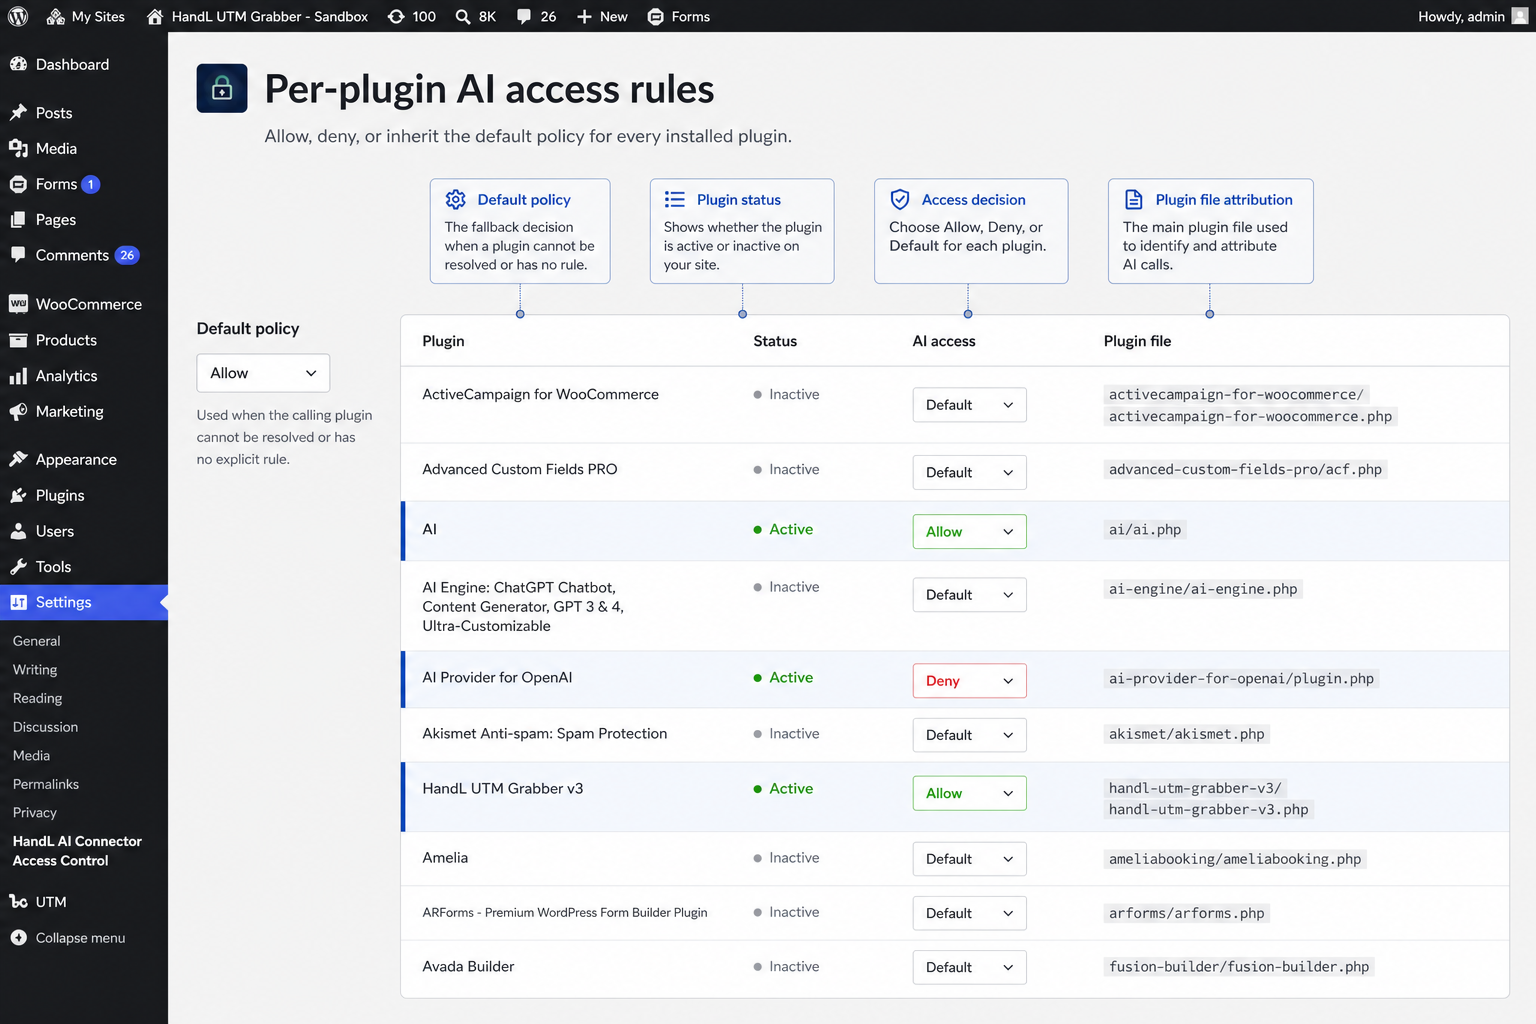Click the lock icon beside the page title
The image size is (1536, 1024).
point(222,89)
